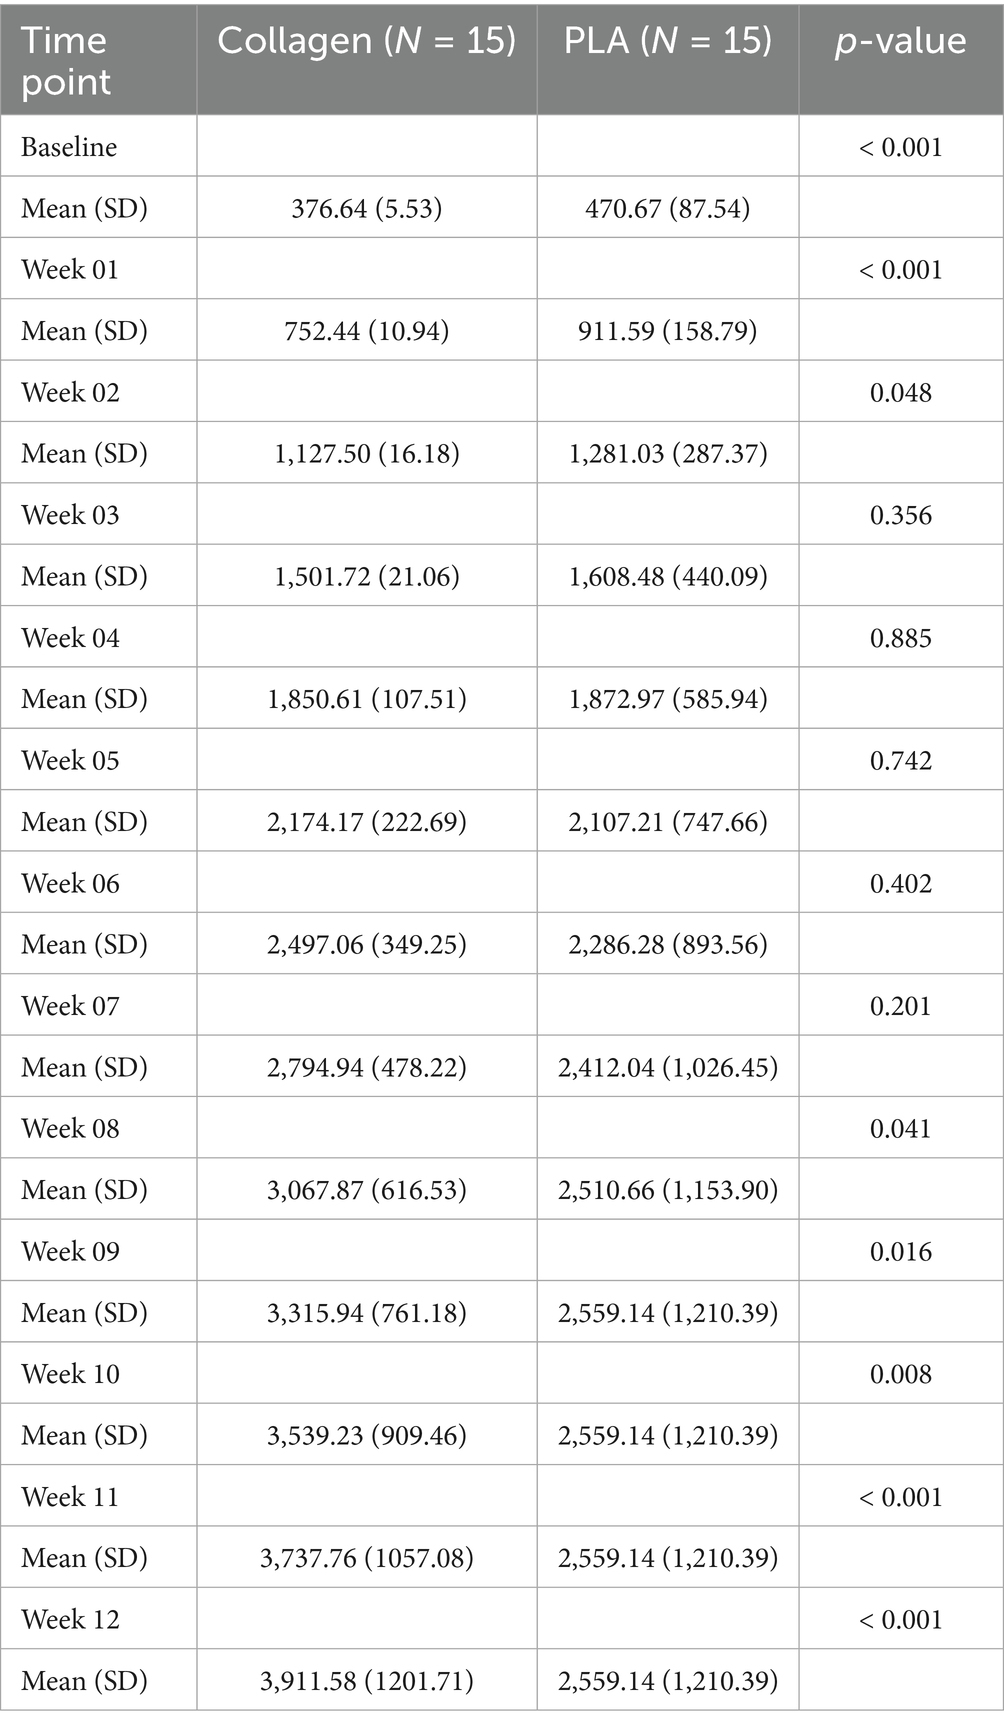1004x1728 pixels.
Task: Select the Week 04 row label
Action: point(70,638)
